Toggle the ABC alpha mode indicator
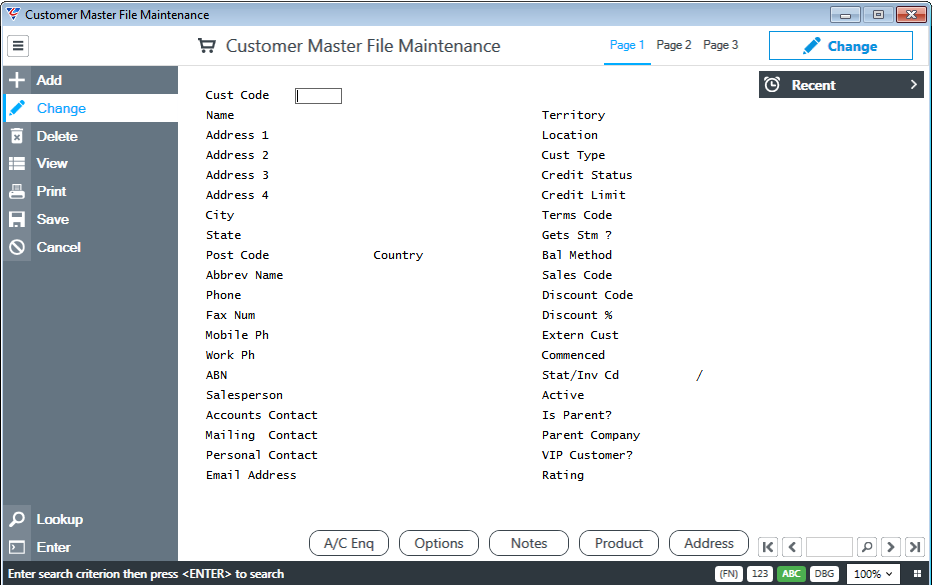Screen dimensions: 933x585 coord(791,574)
